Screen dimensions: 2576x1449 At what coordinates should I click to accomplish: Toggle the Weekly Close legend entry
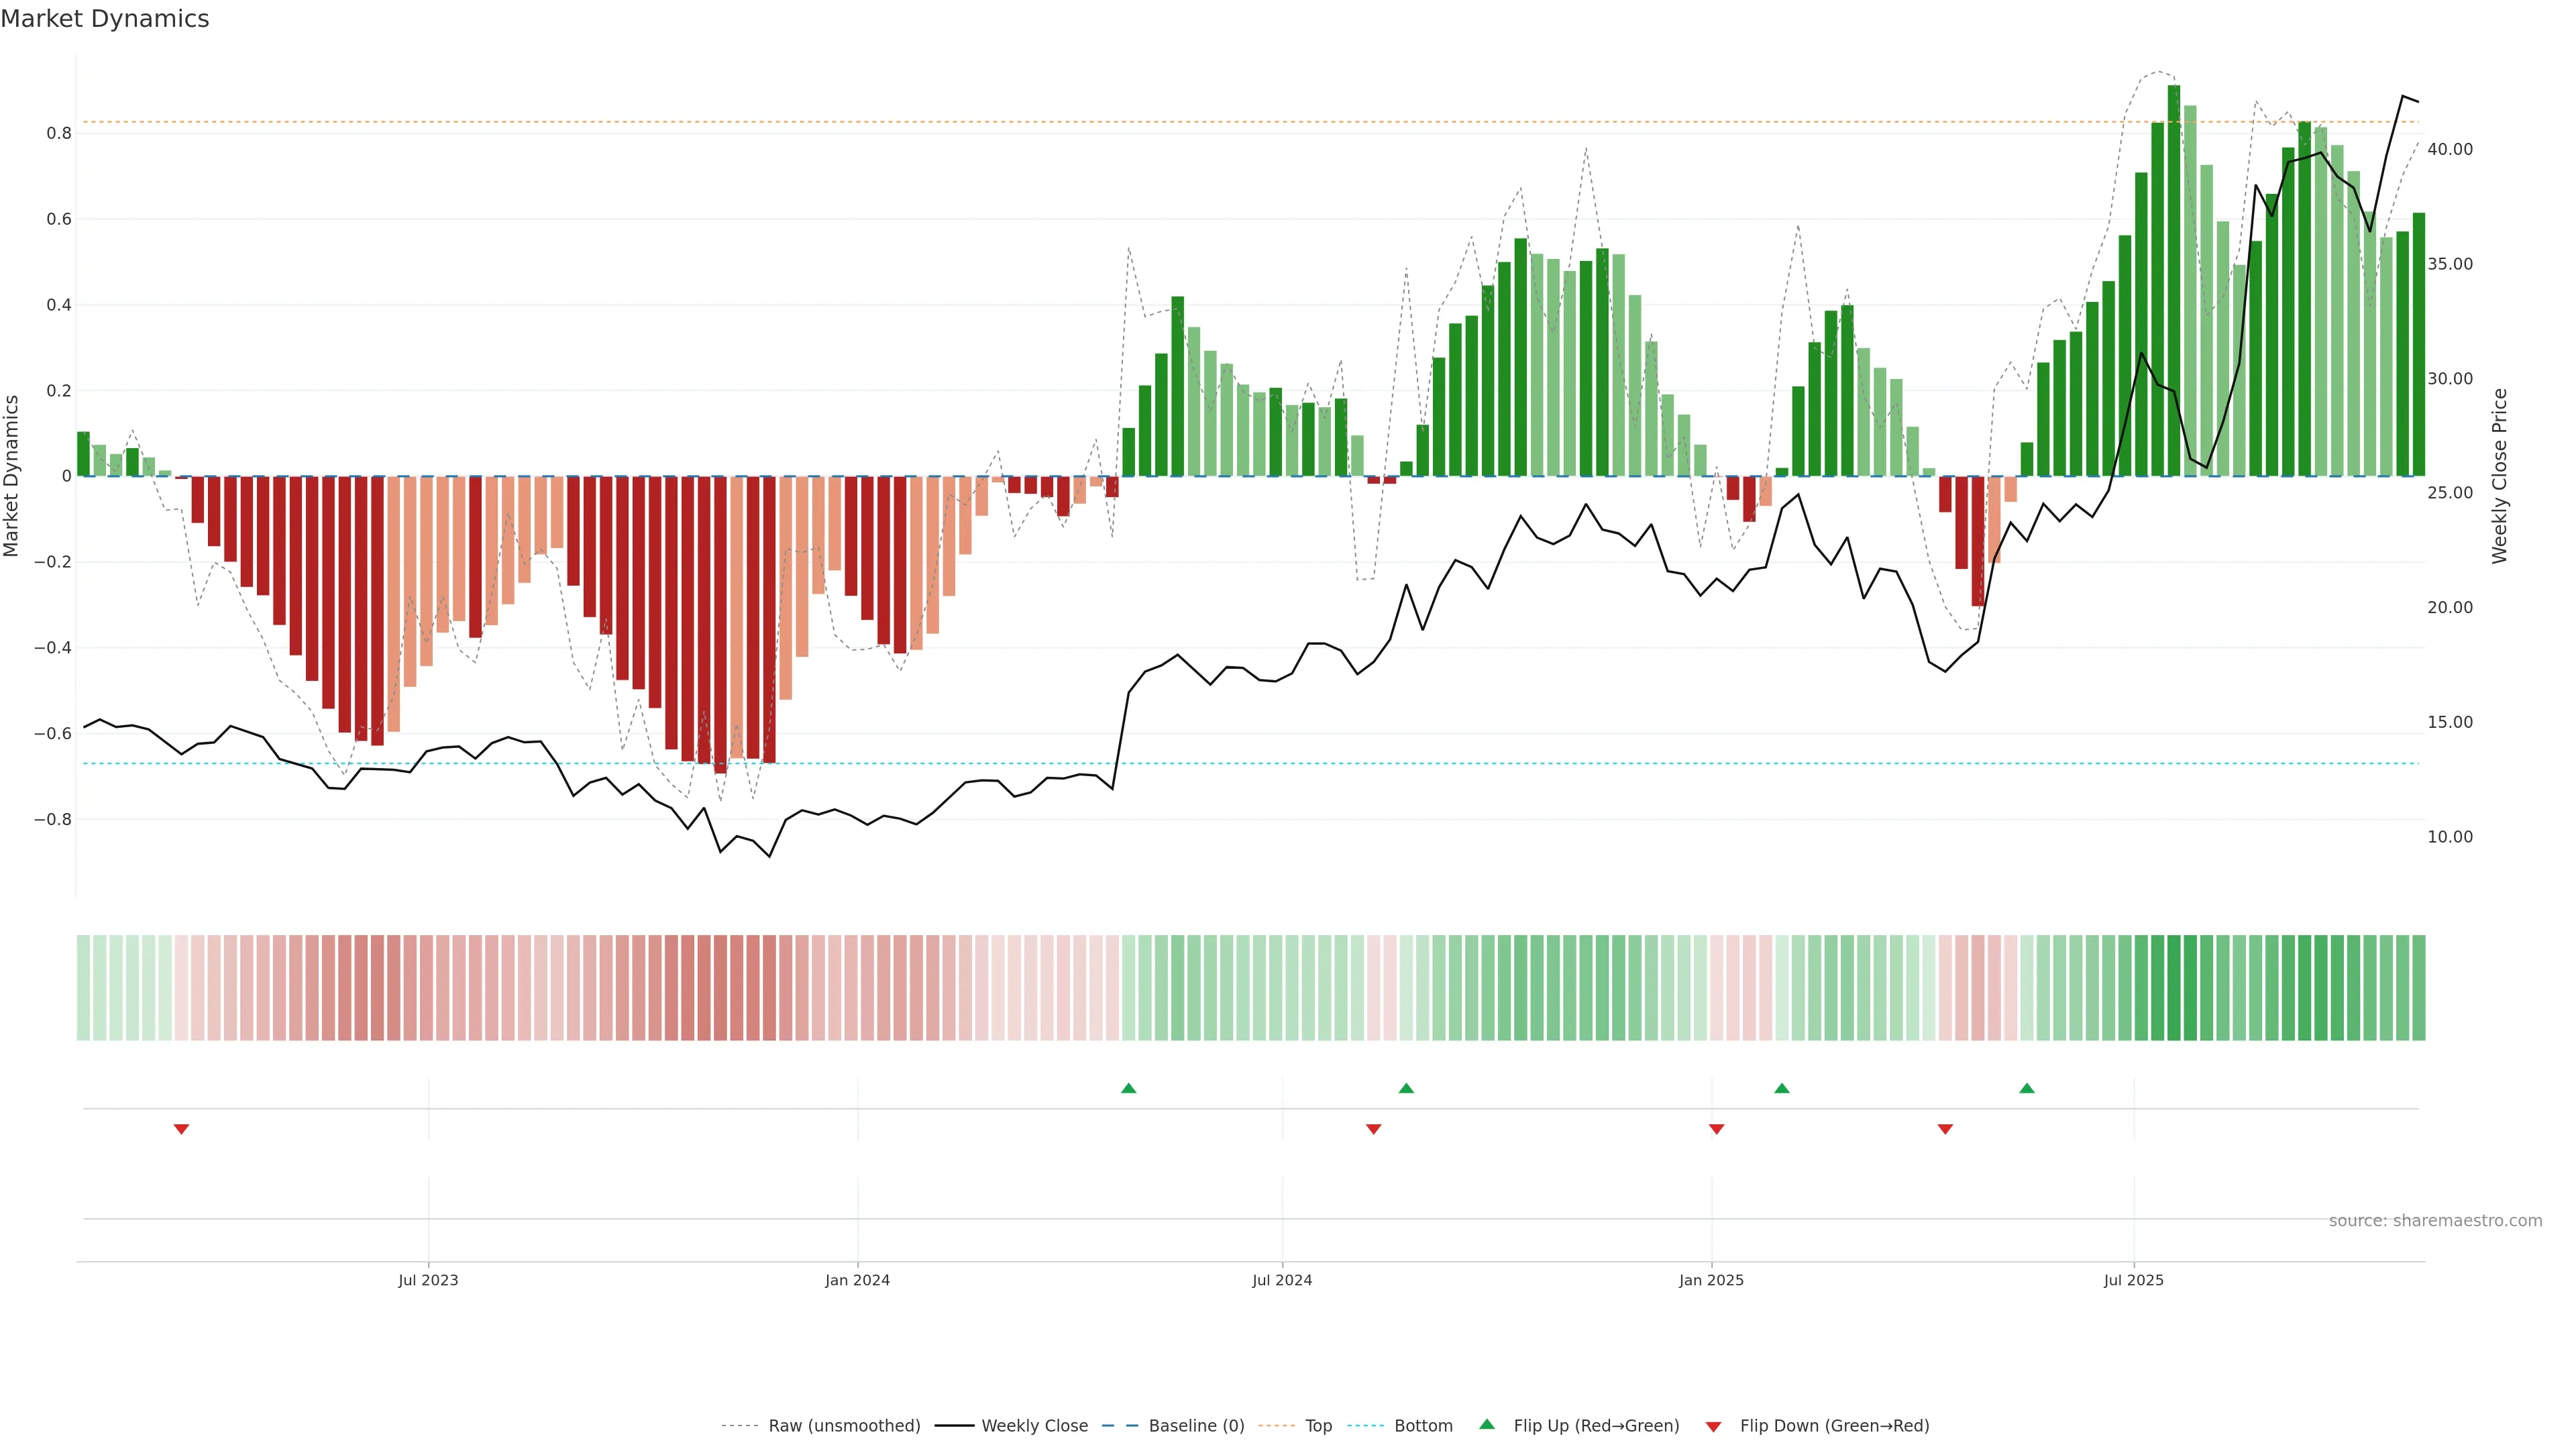[x=1034, y=1426]
